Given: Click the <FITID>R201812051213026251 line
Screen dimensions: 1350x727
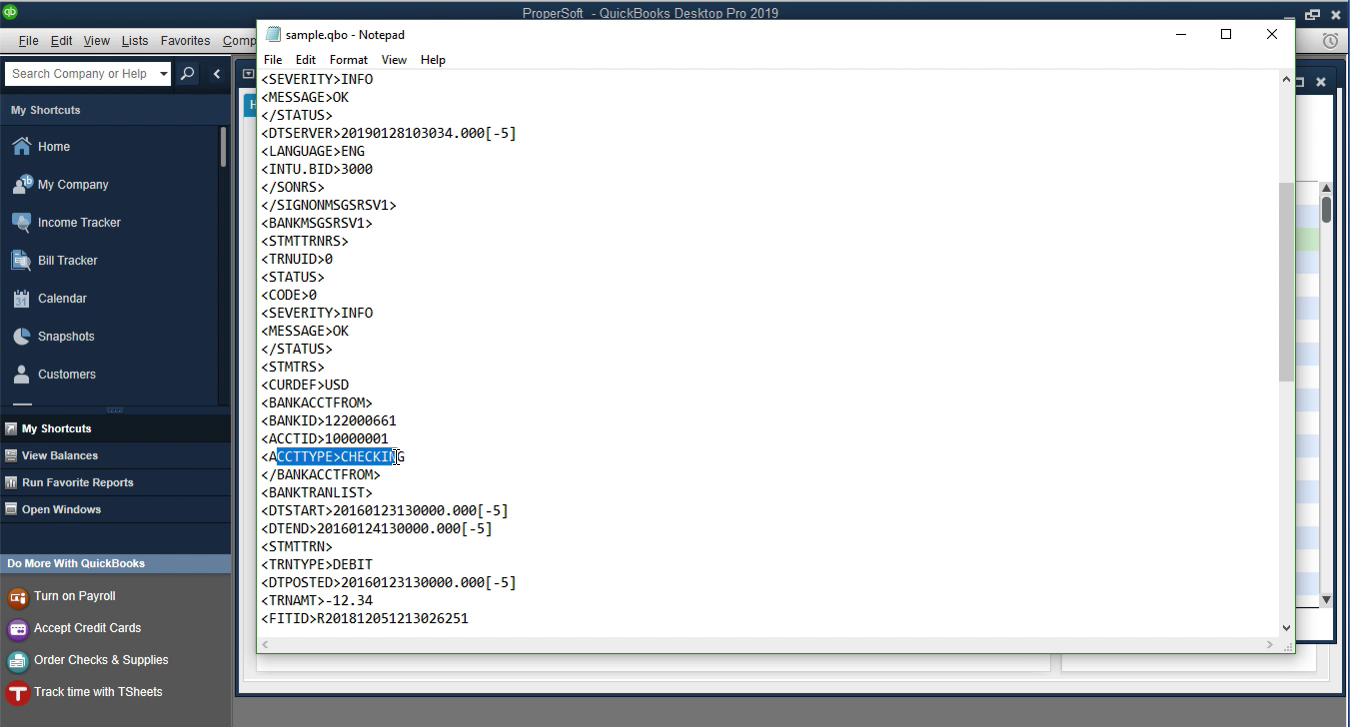Looking at the screenshot, I should (x=365, y=619).
